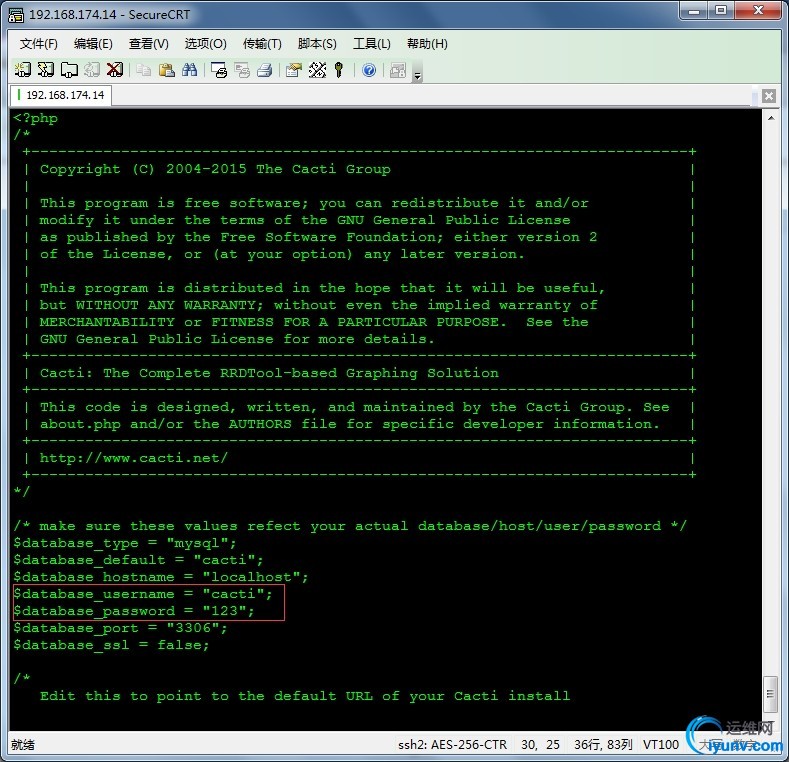This screenshot has width=789, height=762.
Task: Click the $database_ssl = false line
Action: pyautogui.click(x=111, y=645)
